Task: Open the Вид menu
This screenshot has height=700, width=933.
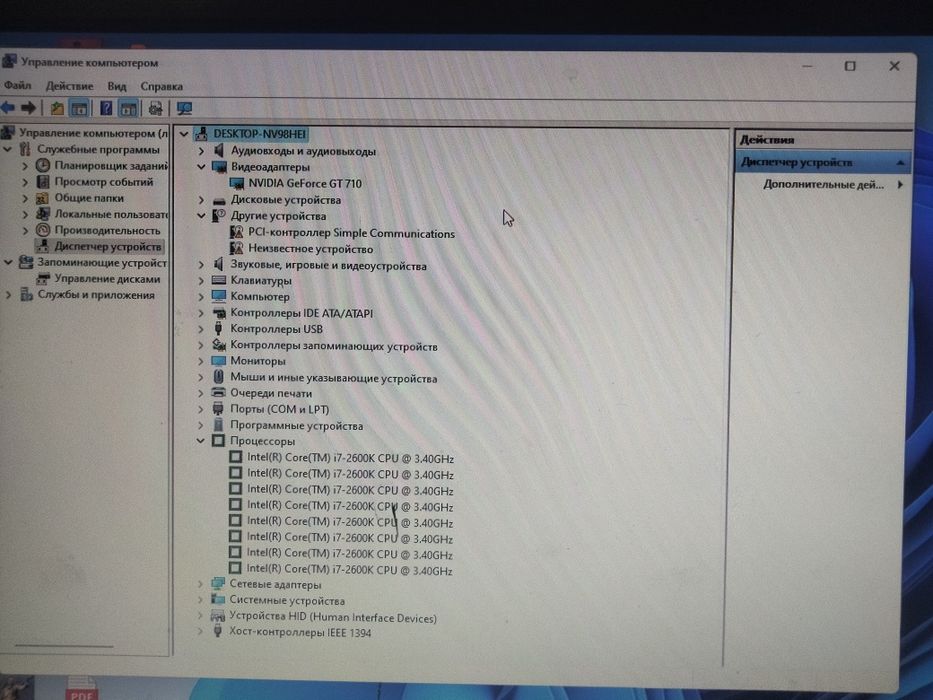Action: [x=117, y=86]
